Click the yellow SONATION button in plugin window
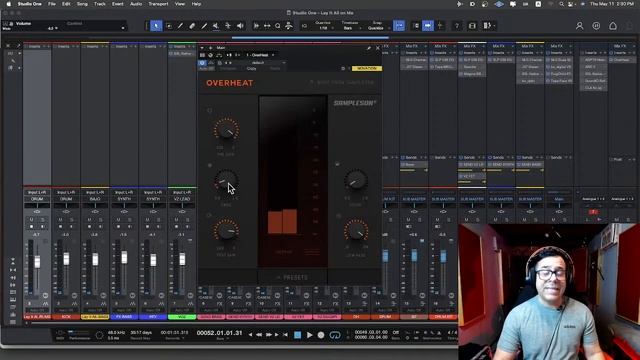Screen dimensions: 640x360 367,69
